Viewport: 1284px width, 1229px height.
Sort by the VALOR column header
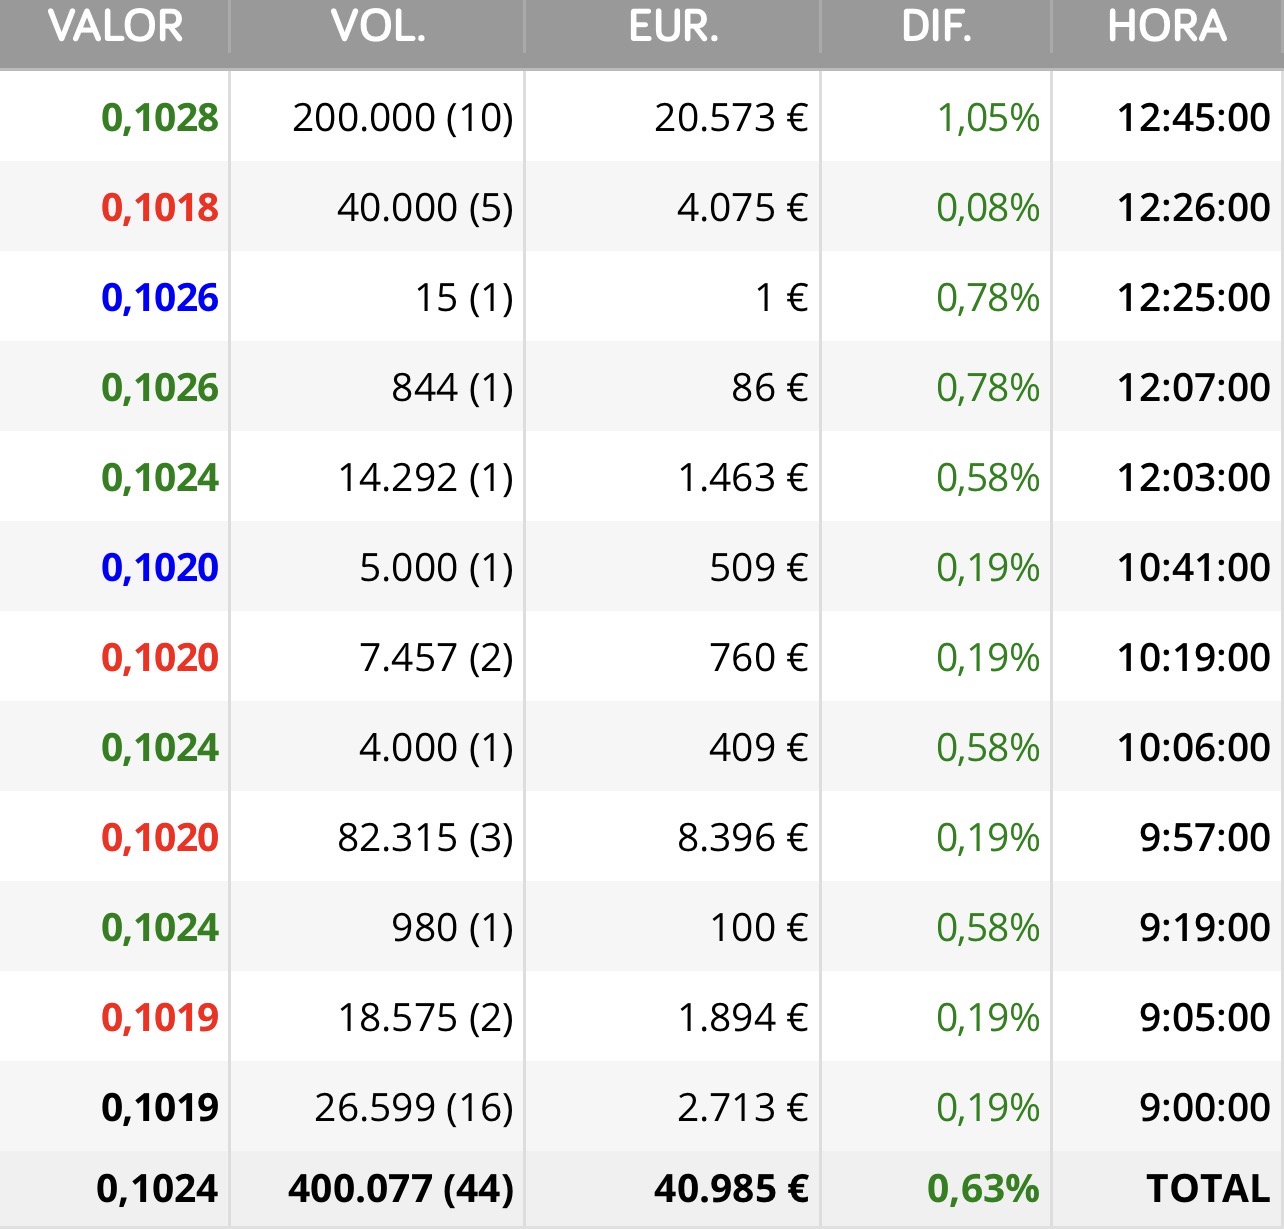(115, 27)
